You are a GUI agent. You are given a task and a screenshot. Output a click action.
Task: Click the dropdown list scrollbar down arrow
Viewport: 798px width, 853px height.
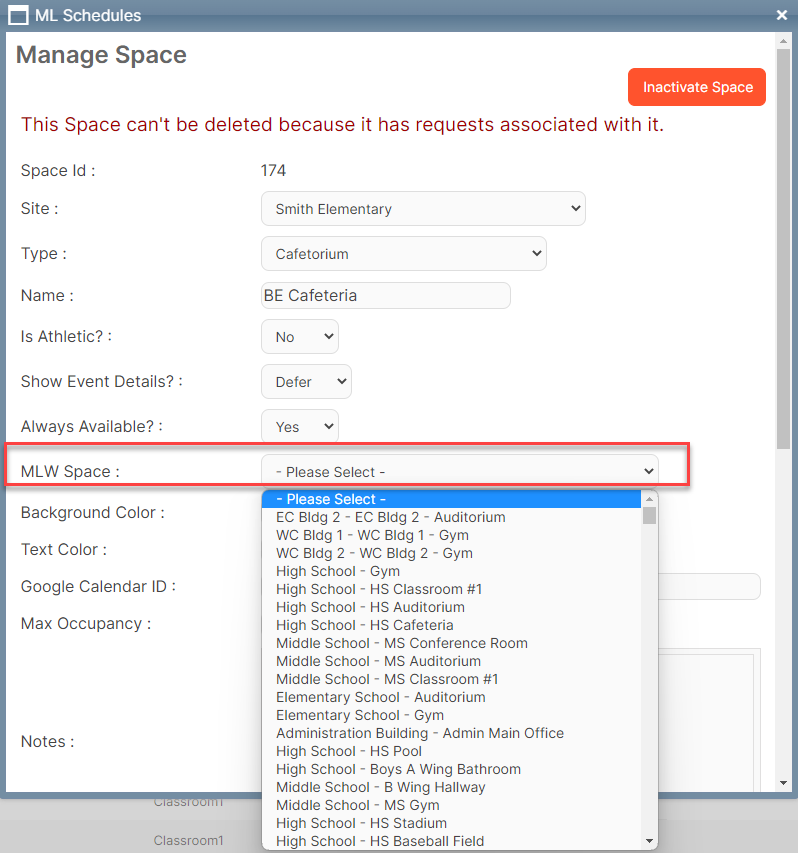650,841
